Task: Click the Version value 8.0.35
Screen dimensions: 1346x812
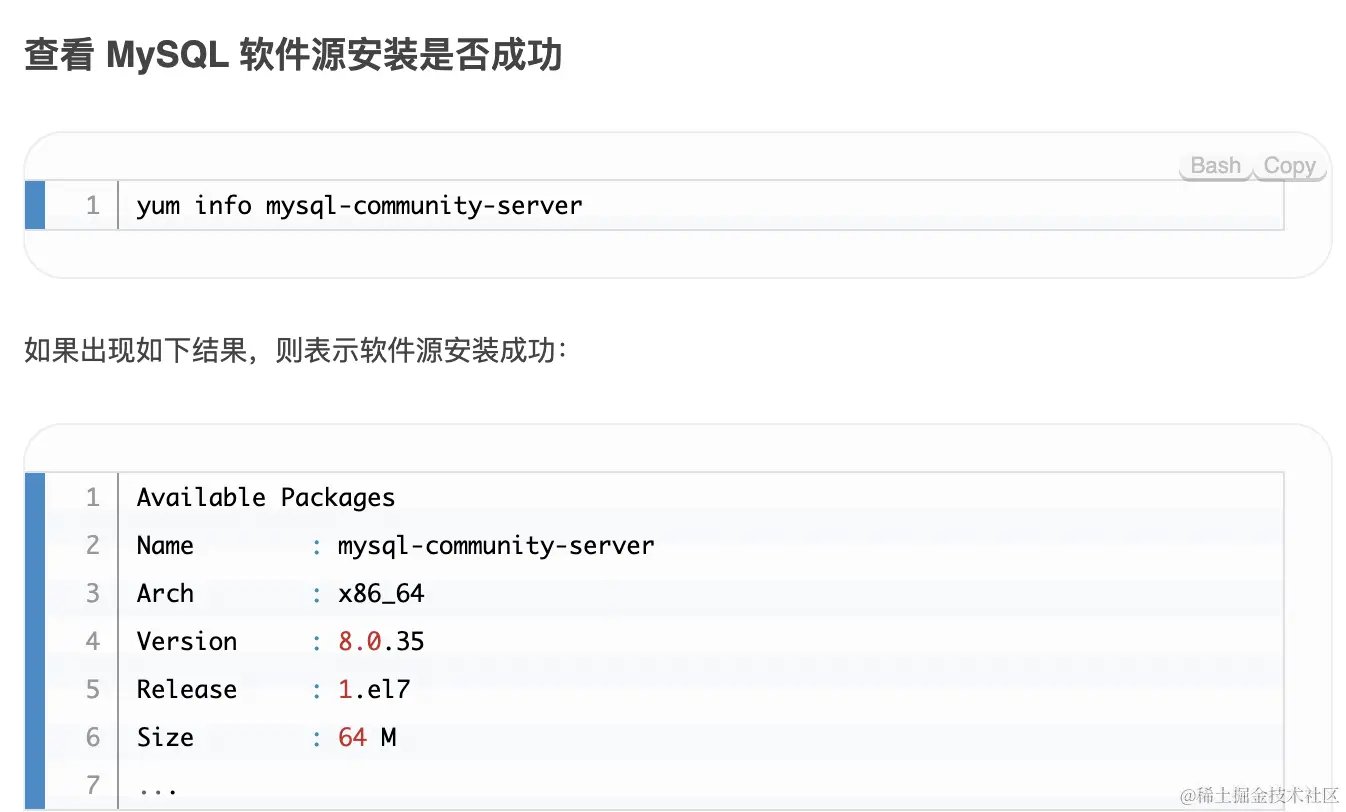Action: 381,642
